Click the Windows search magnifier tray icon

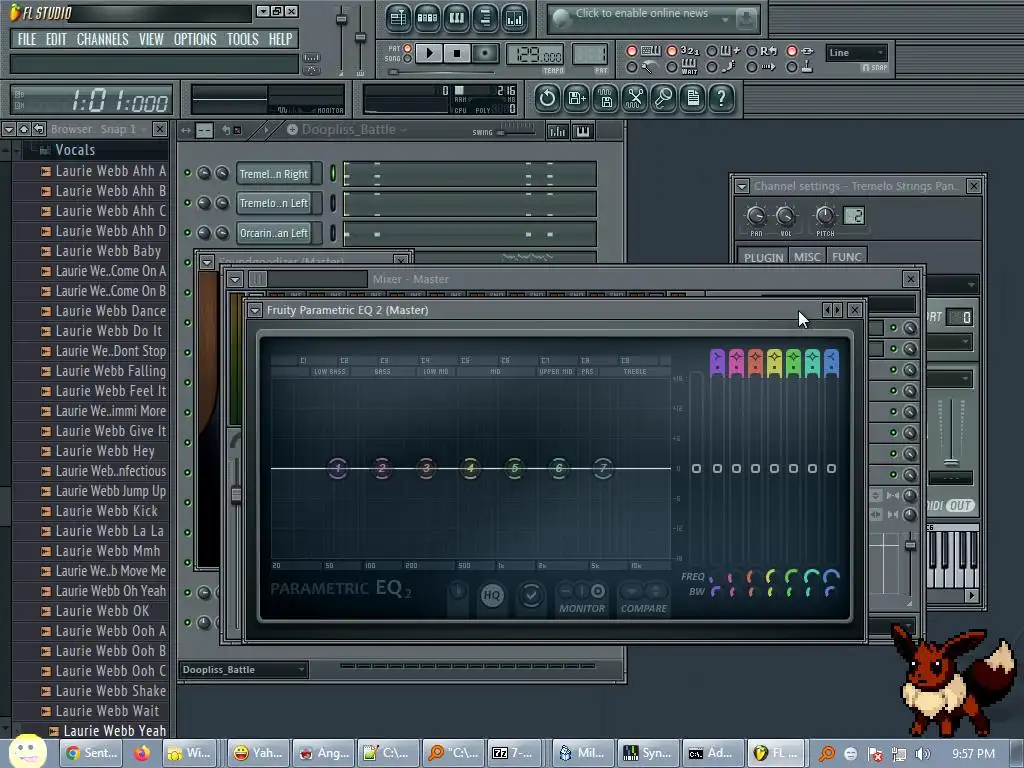827,754
